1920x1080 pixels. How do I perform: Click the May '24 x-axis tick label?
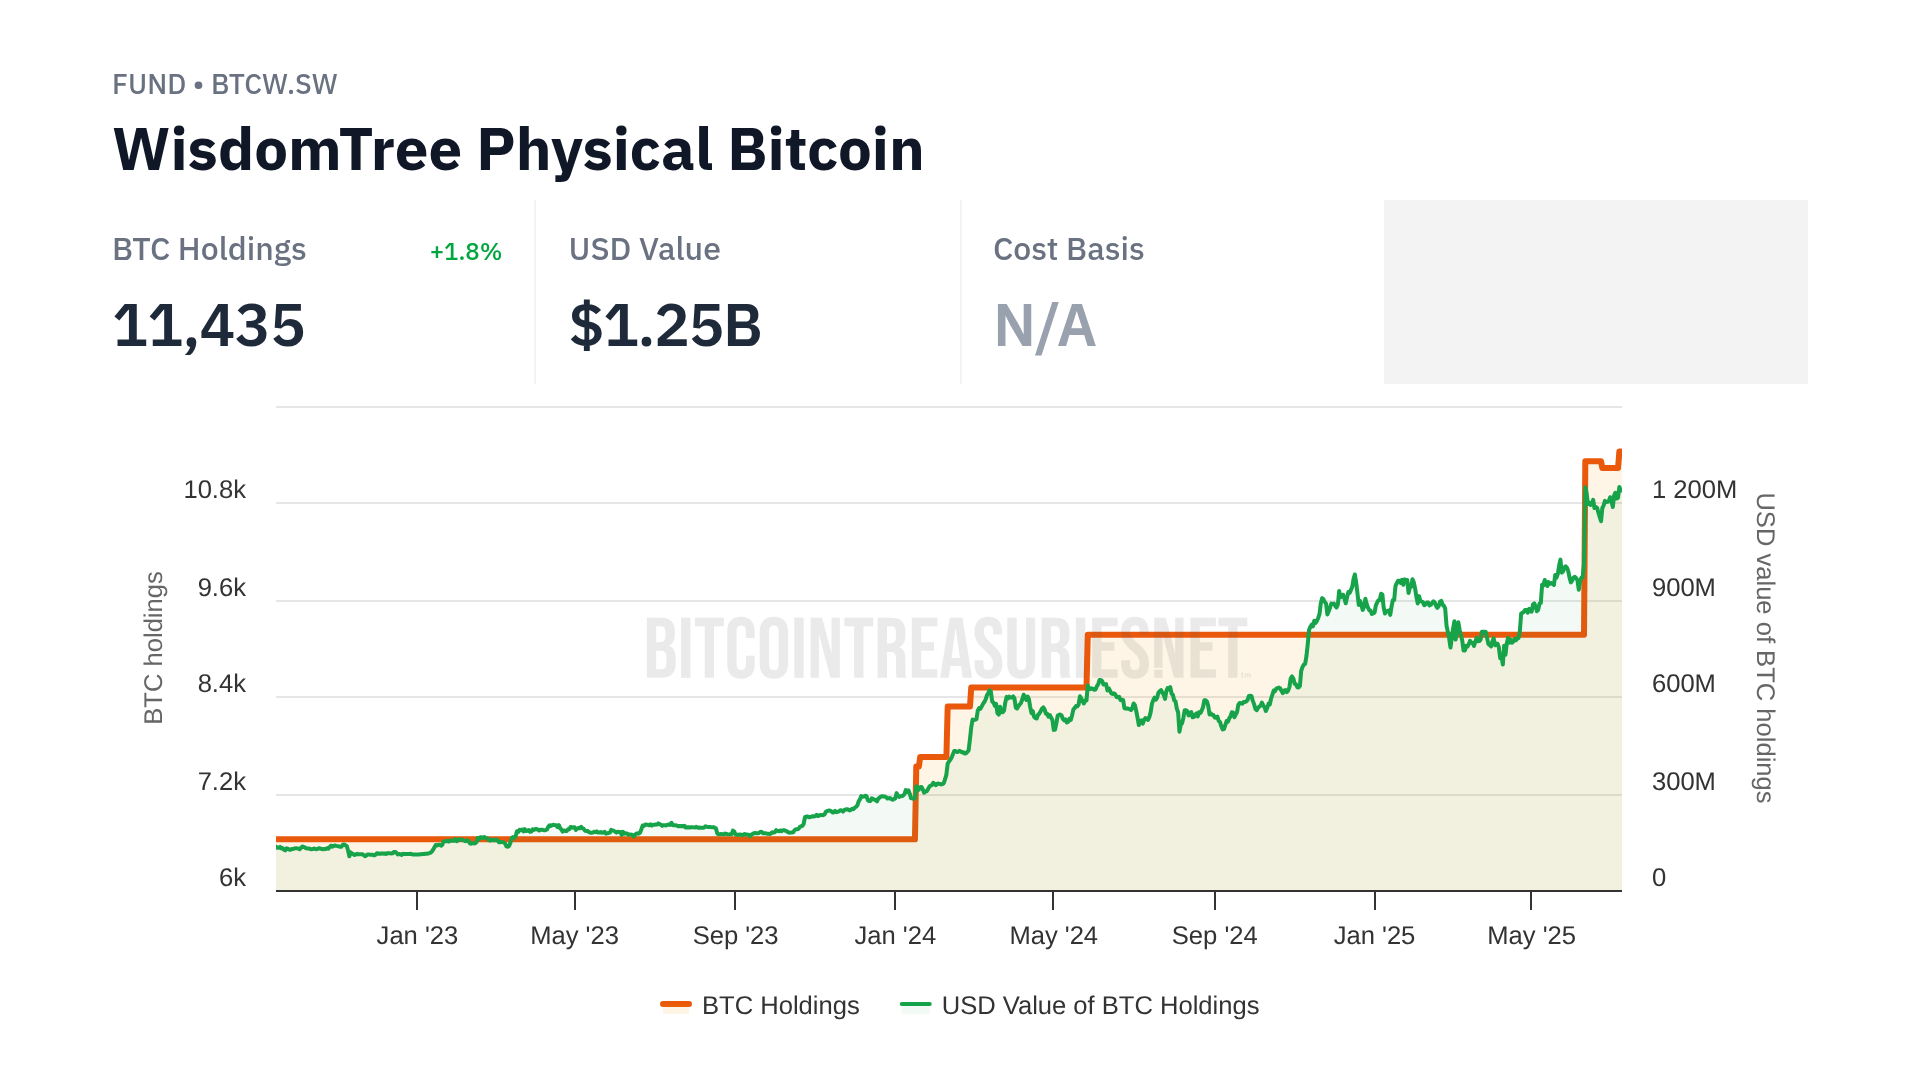(x=1053, y=936)
